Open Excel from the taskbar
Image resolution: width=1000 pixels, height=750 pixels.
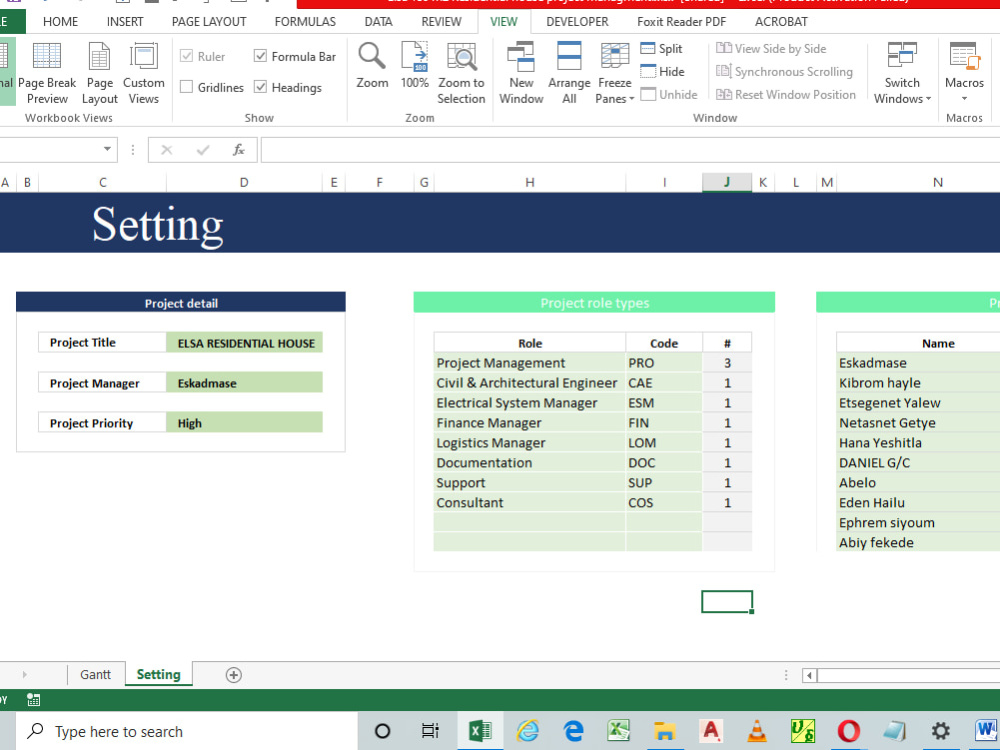480,731
